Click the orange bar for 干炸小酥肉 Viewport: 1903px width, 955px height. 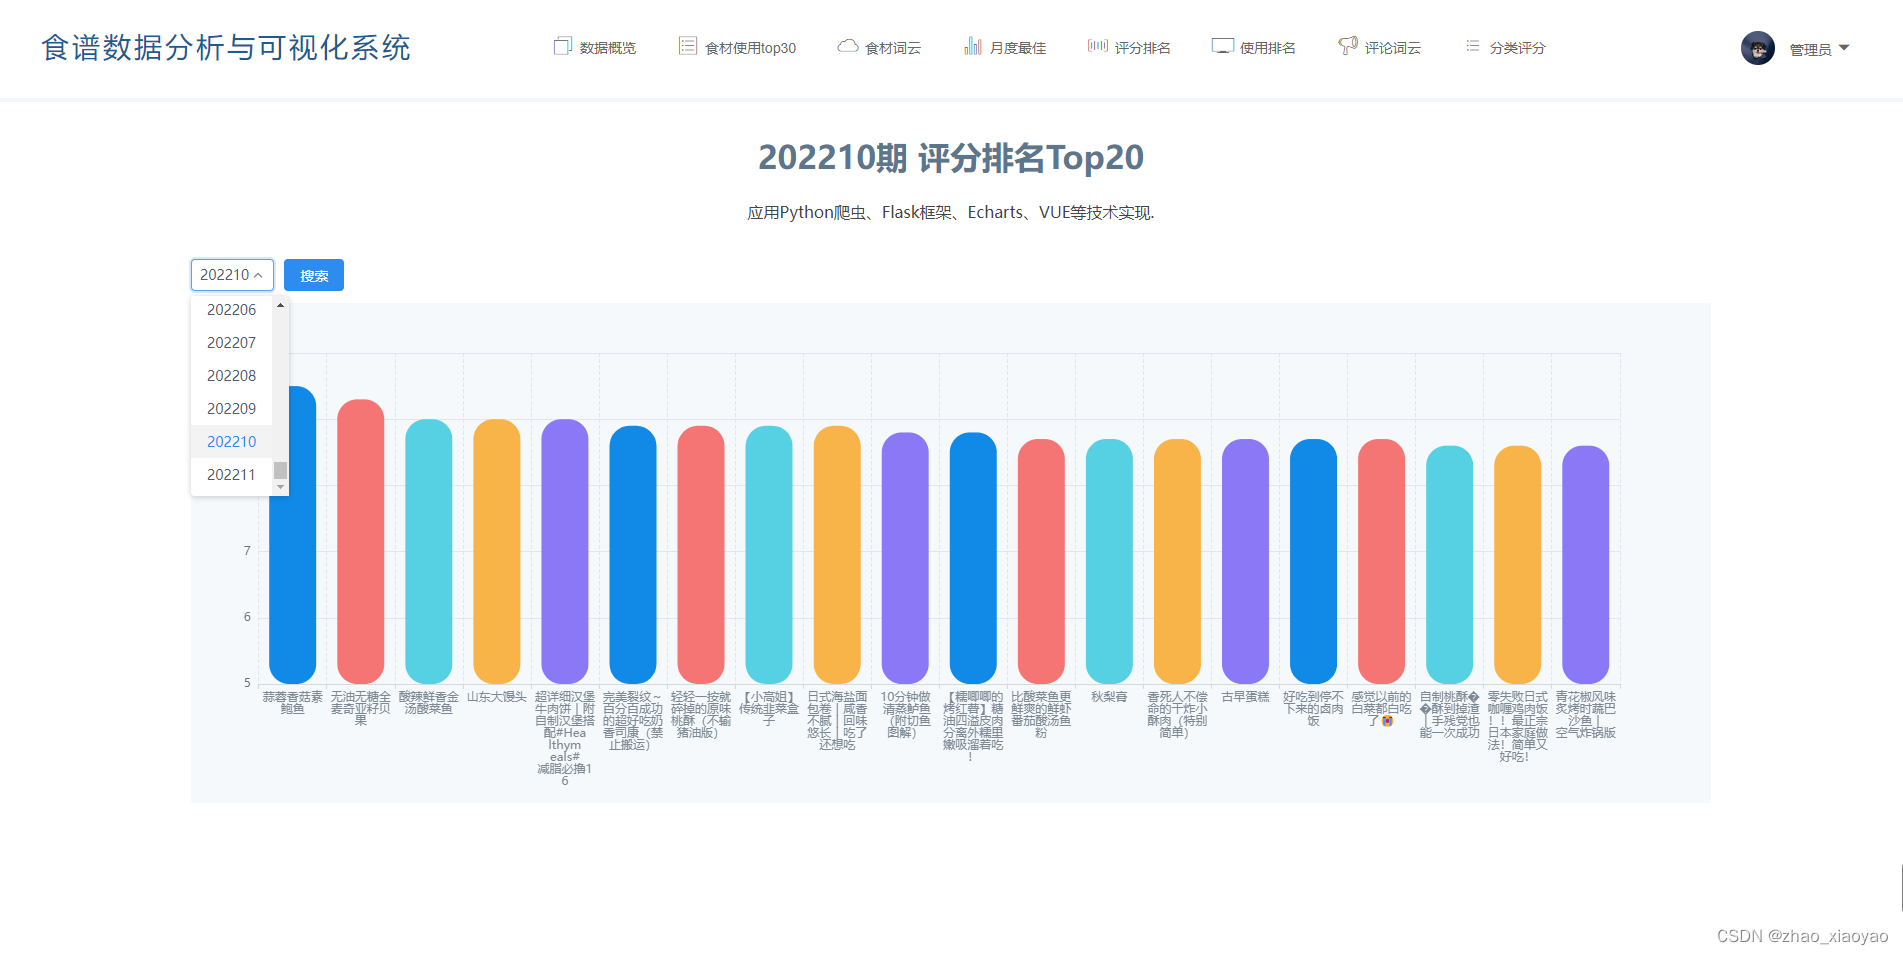1177,561
